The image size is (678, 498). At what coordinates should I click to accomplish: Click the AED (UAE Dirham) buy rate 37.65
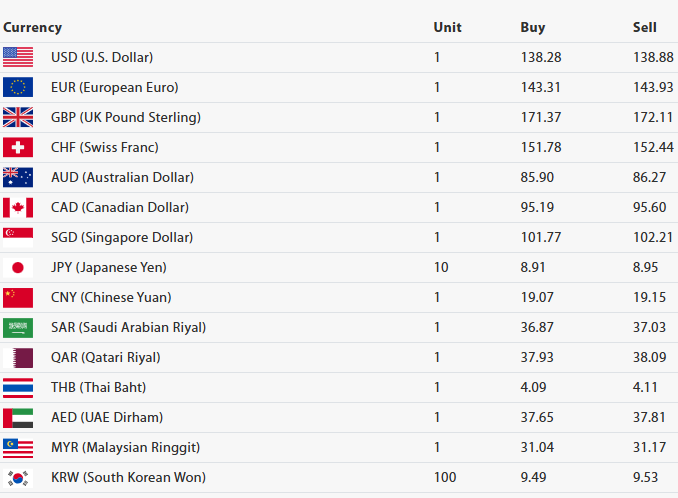[x=537, y=418]
